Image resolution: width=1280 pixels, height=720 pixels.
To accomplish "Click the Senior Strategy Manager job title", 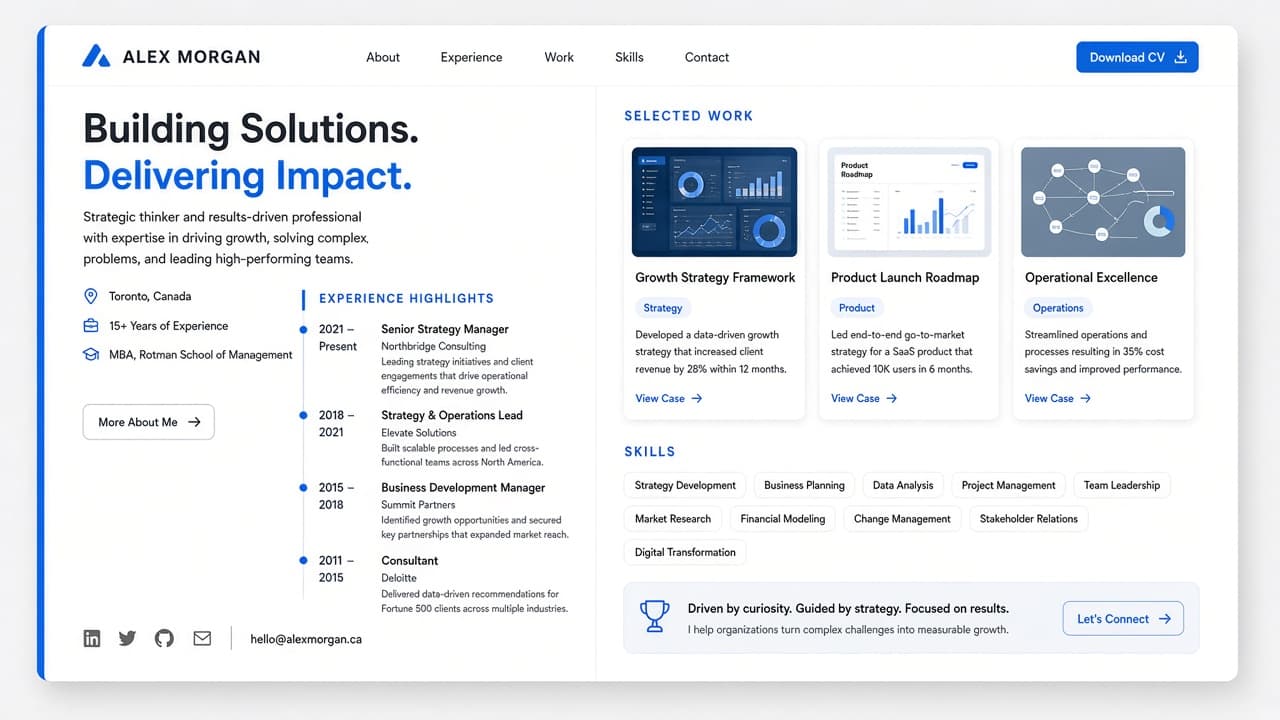I will click(x=445, y=329).
